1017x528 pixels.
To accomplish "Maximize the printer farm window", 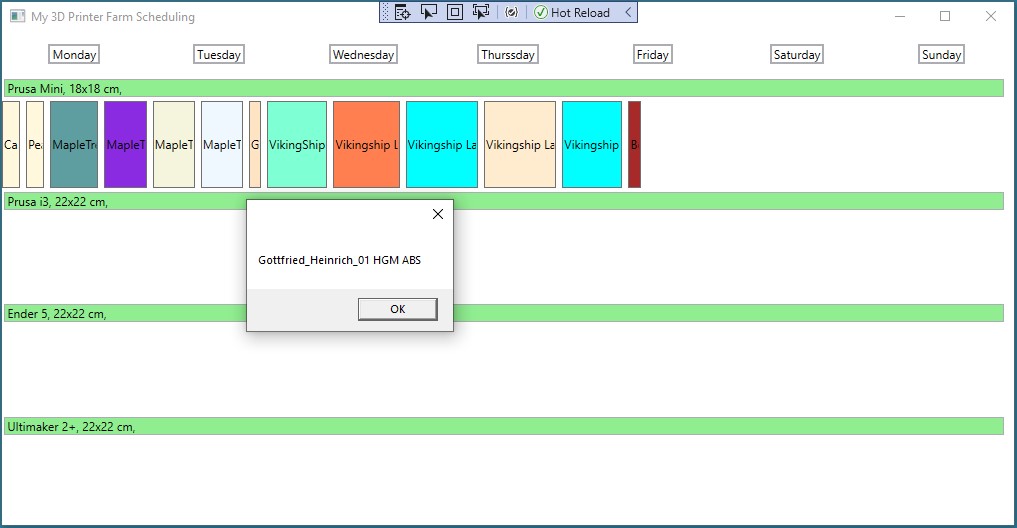I will (x=945, y=16).
